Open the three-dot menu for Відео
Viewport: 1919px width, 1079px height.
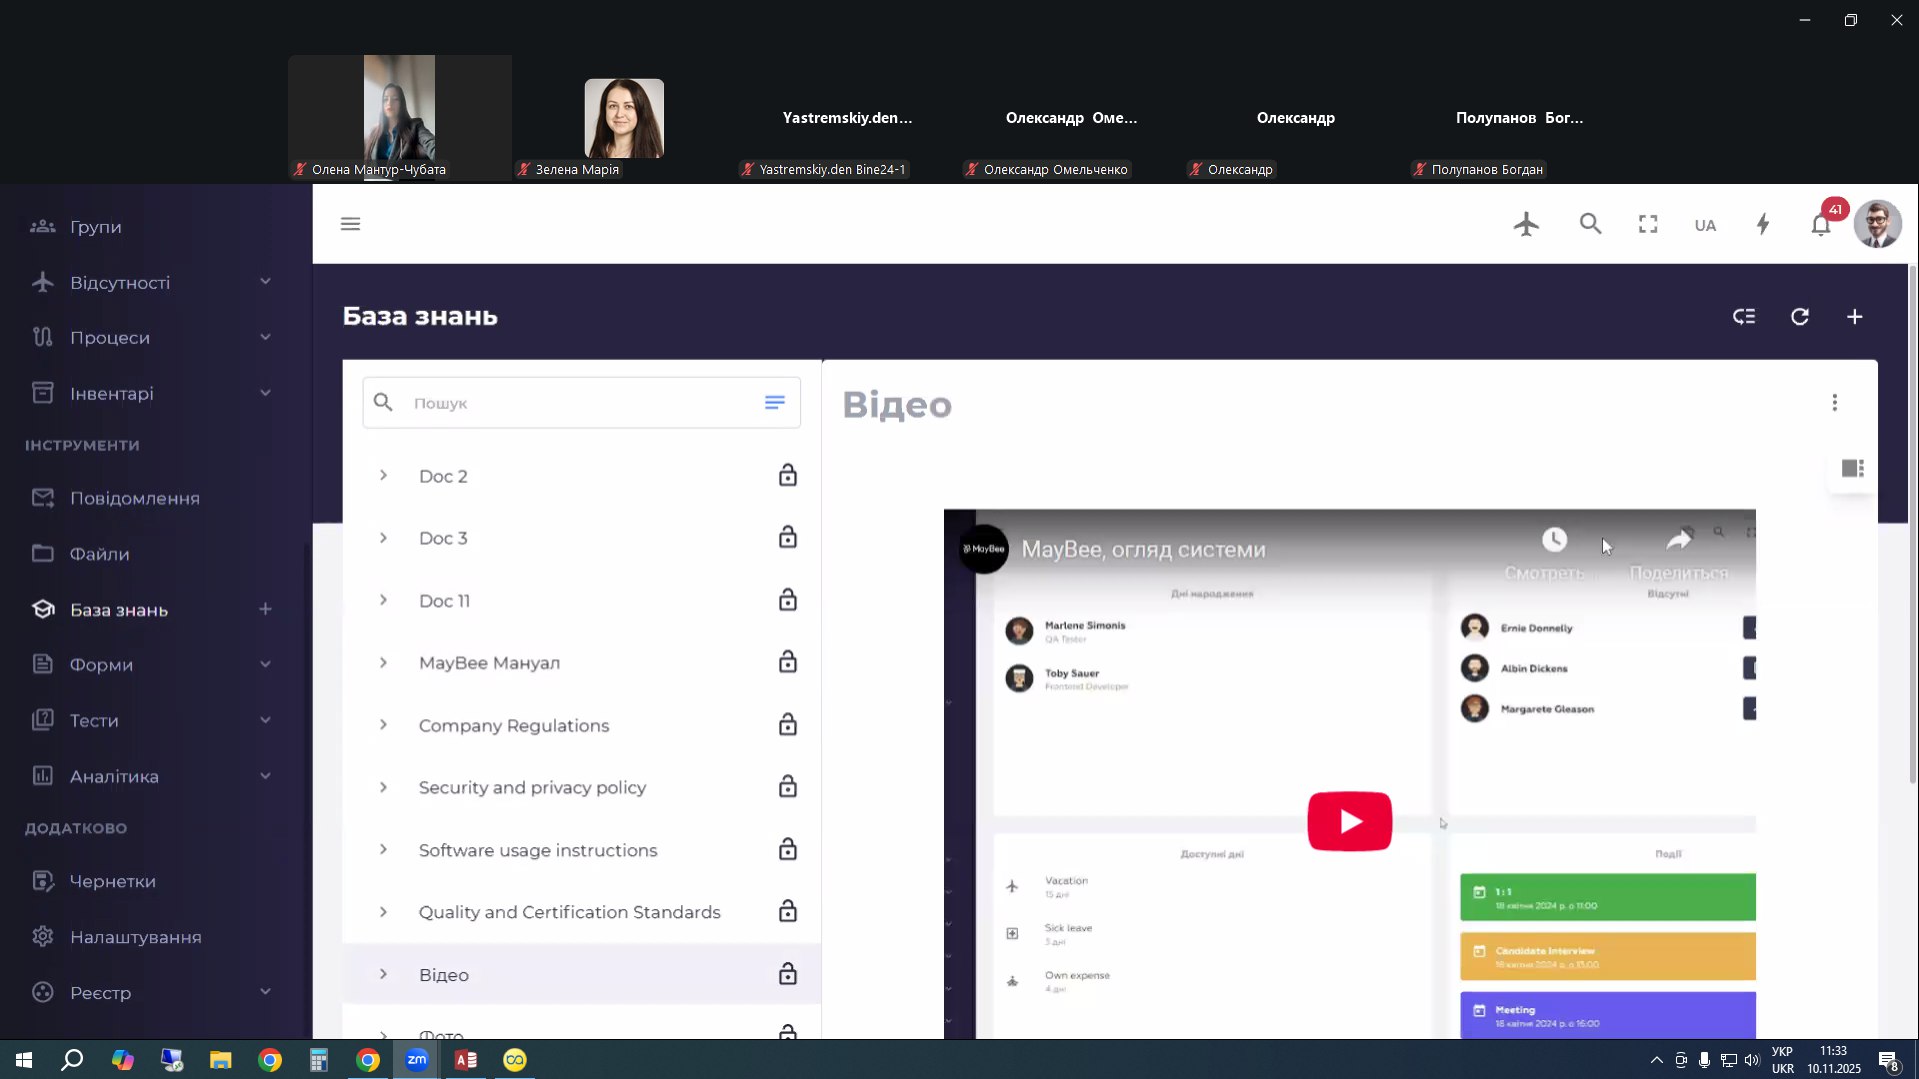tap(1834, 403)
